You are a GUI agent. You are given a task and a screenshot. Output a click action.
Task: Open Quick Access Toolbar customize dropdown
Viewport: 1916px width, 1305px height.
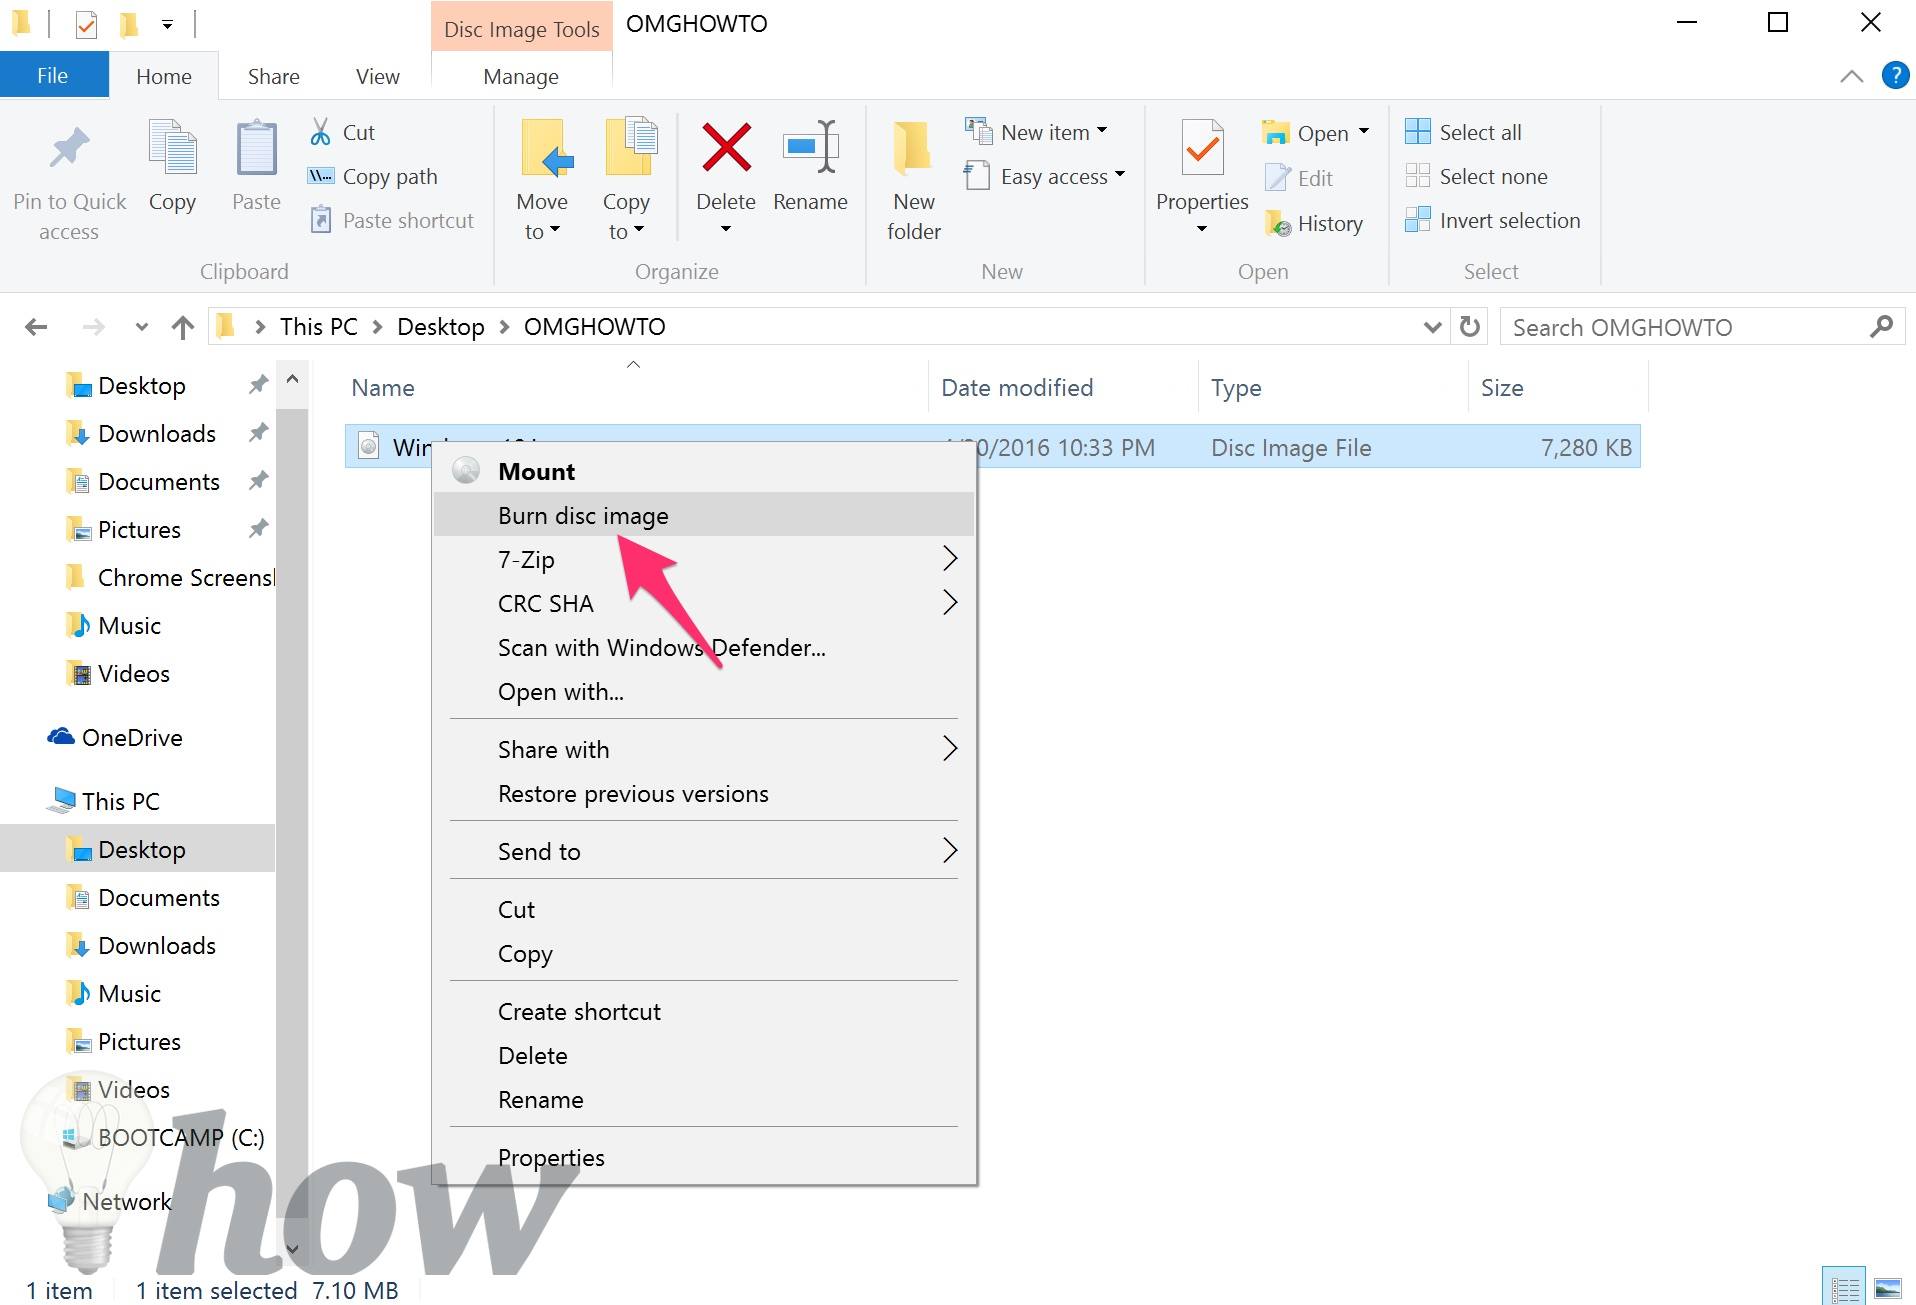pos(167,23)
